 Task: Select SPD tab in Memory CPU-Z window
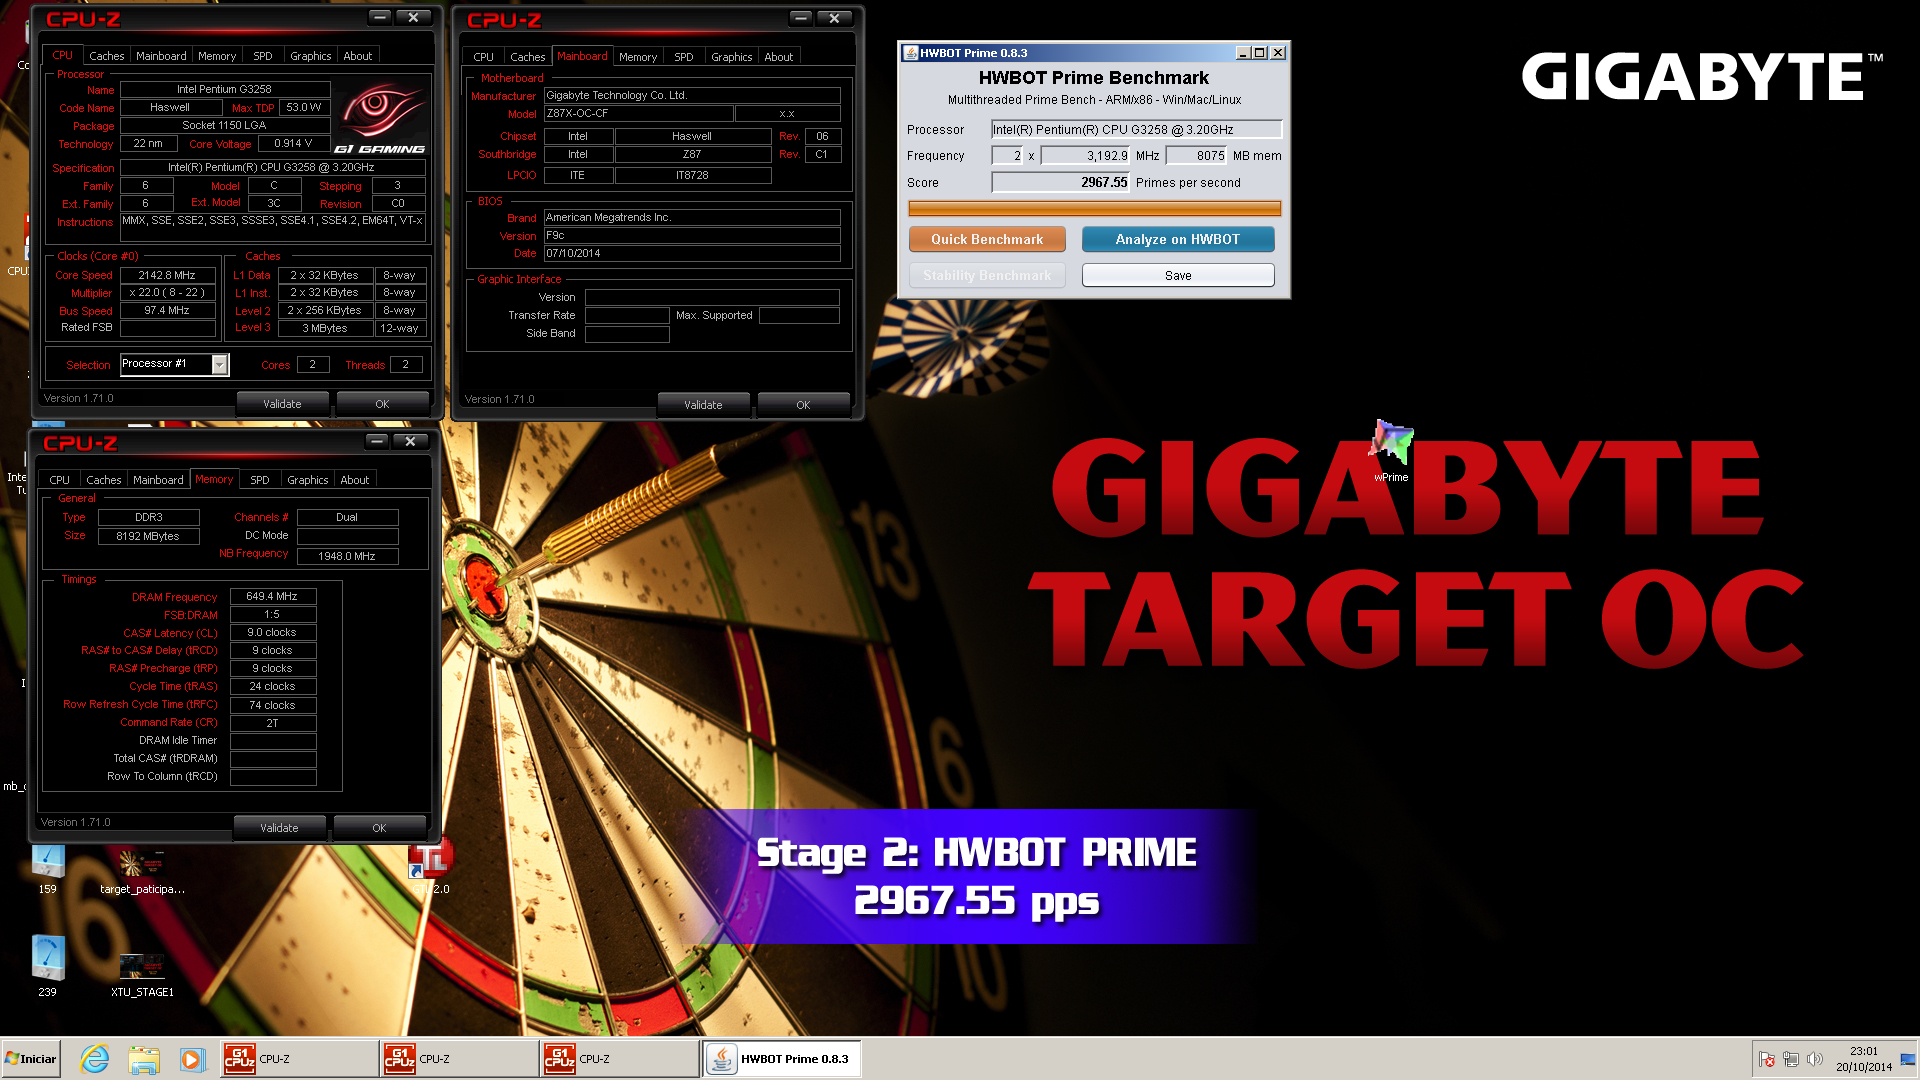pyautogui.click(x=260, y=480)
